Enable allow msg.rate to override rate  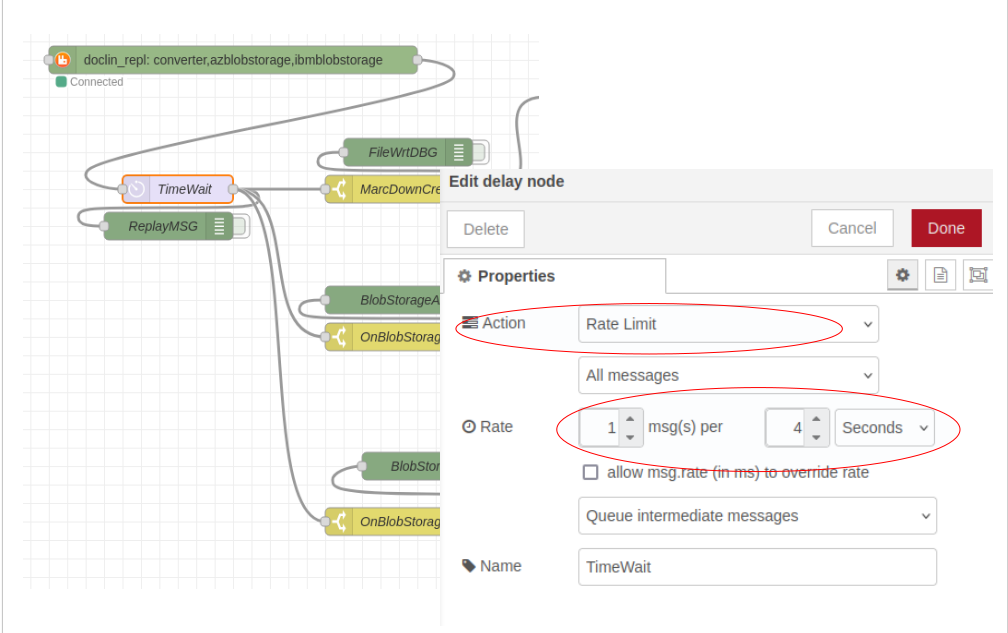[591, 472]
